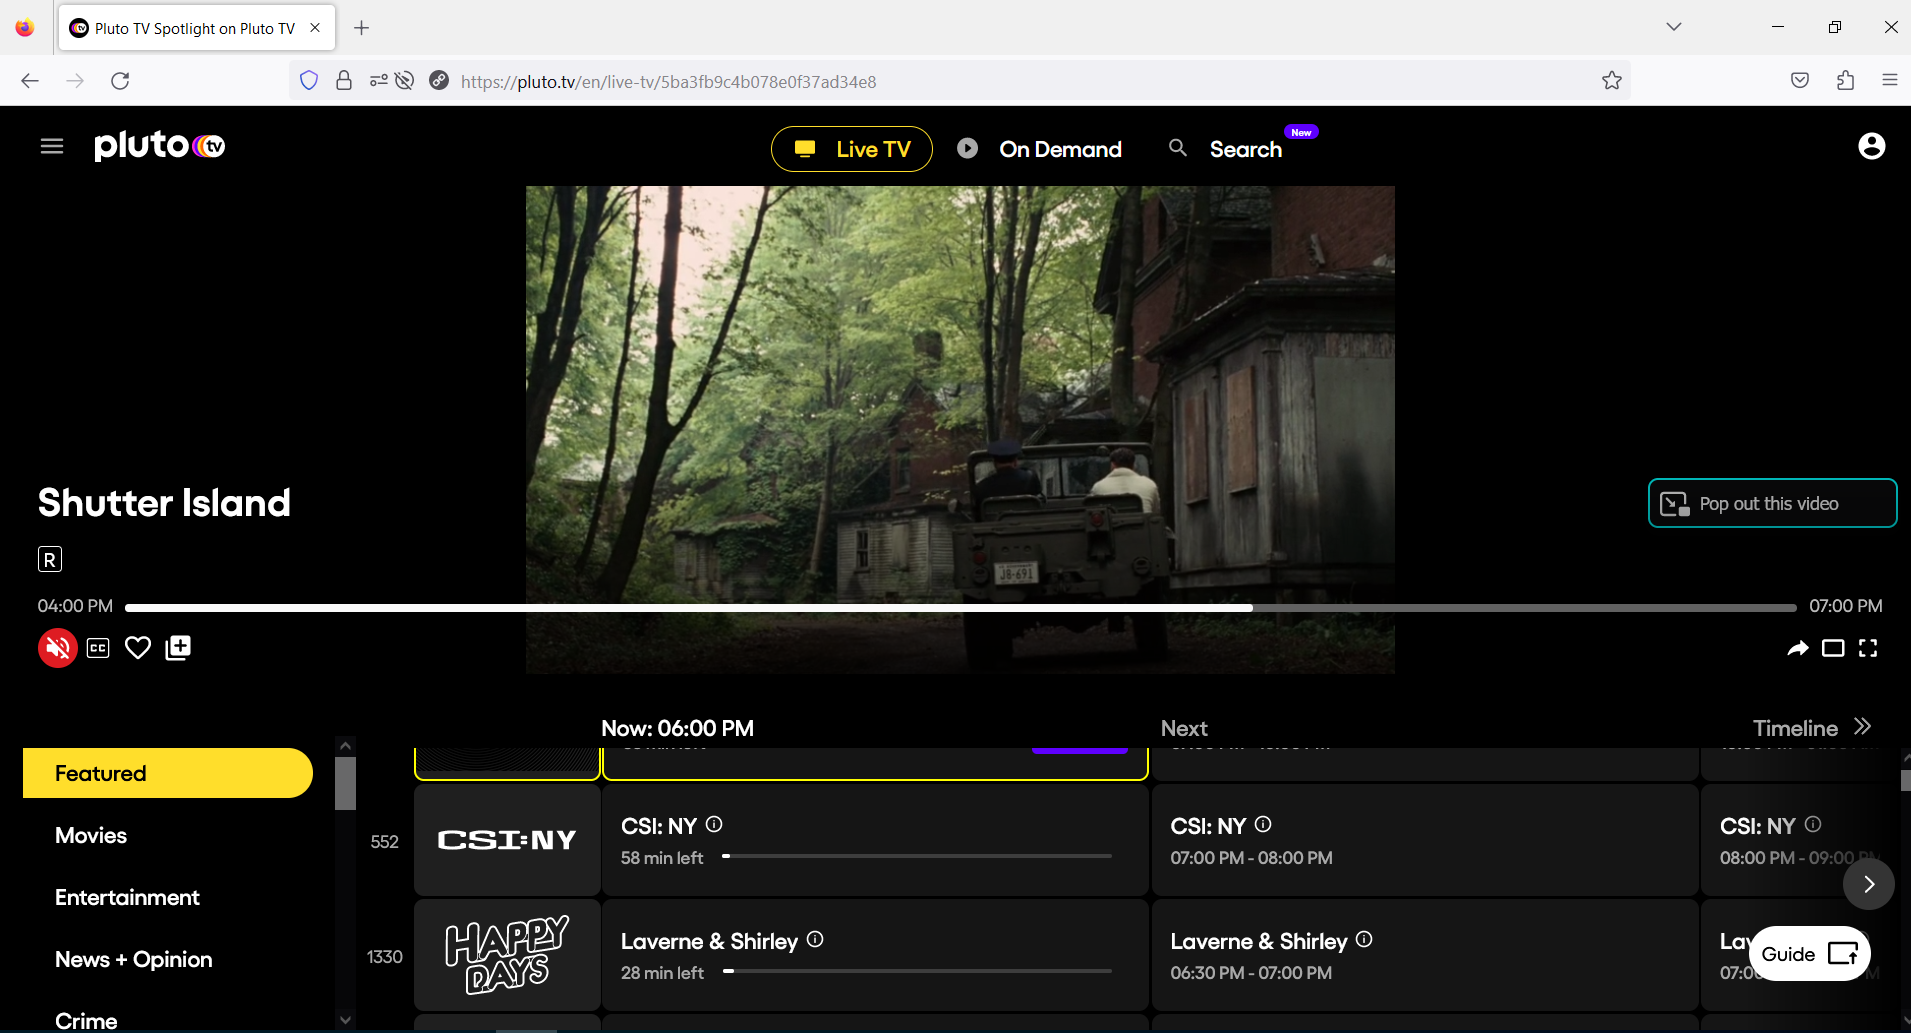The height and width of the screenshot is (1033, 1911).
Task: Show info for CSI: NY at 07:00 PM
Action: pos(1263,824)
